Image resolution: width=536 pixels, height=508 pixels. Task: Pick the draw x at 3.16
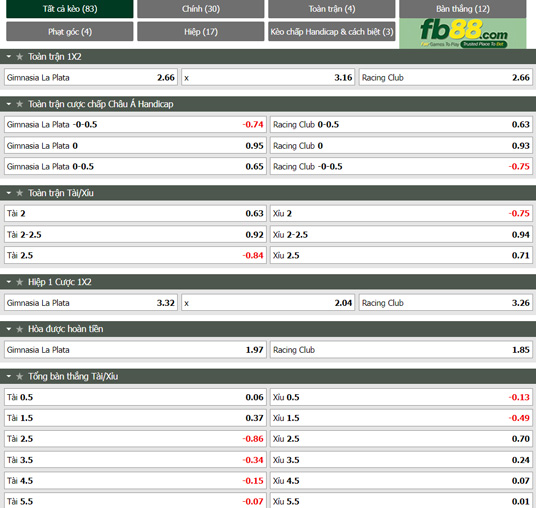pos(268,78)
